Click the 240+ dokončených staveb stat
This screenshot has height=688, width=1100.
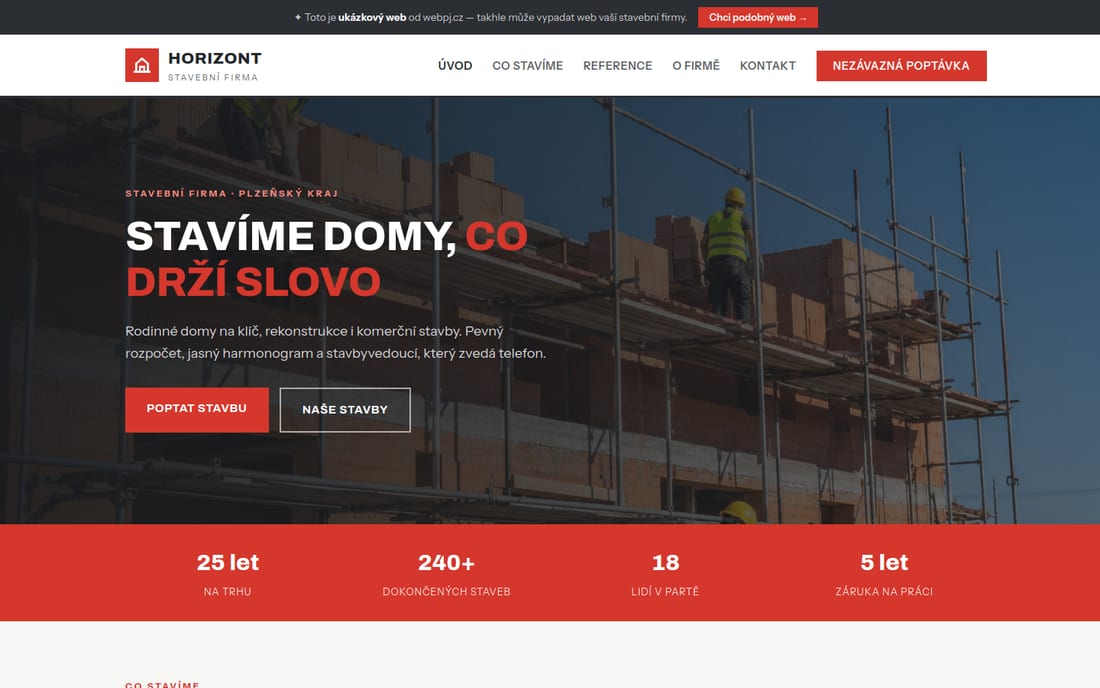click(x=446, y=574)
